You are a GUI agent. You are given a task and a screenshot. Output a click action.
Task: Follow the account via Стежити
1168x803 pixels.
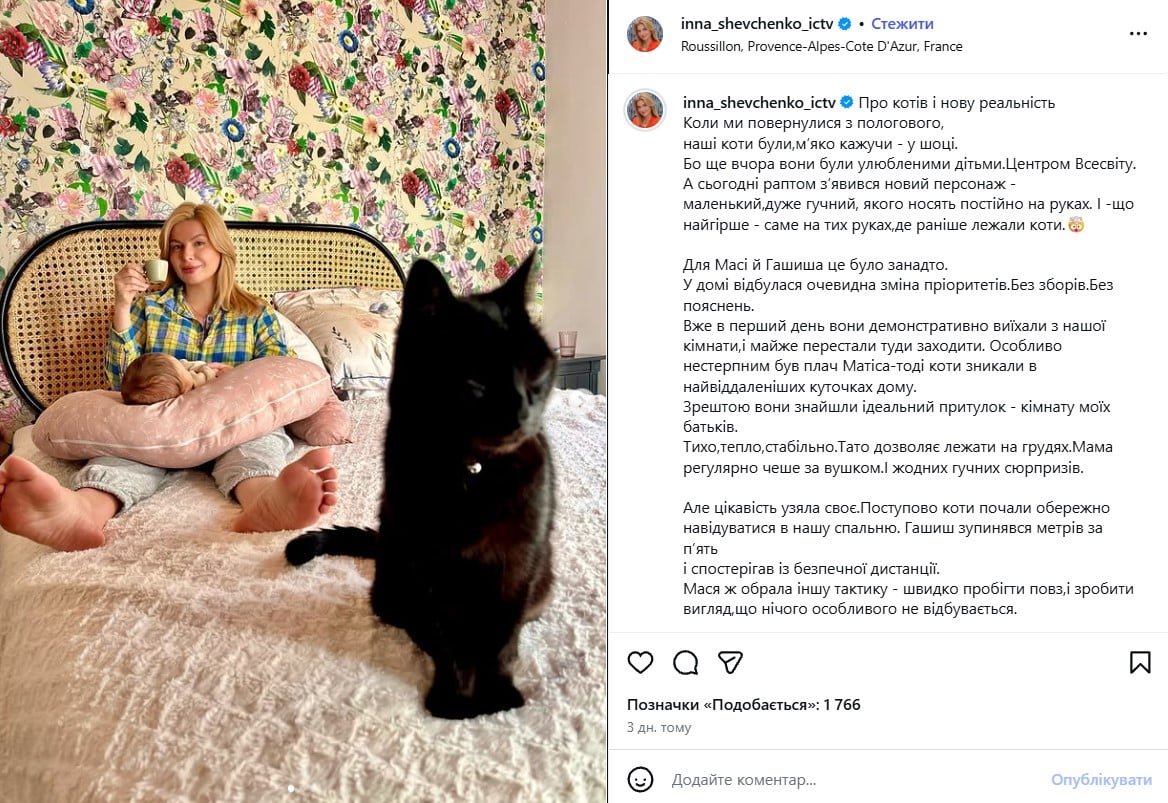[902, 24]
